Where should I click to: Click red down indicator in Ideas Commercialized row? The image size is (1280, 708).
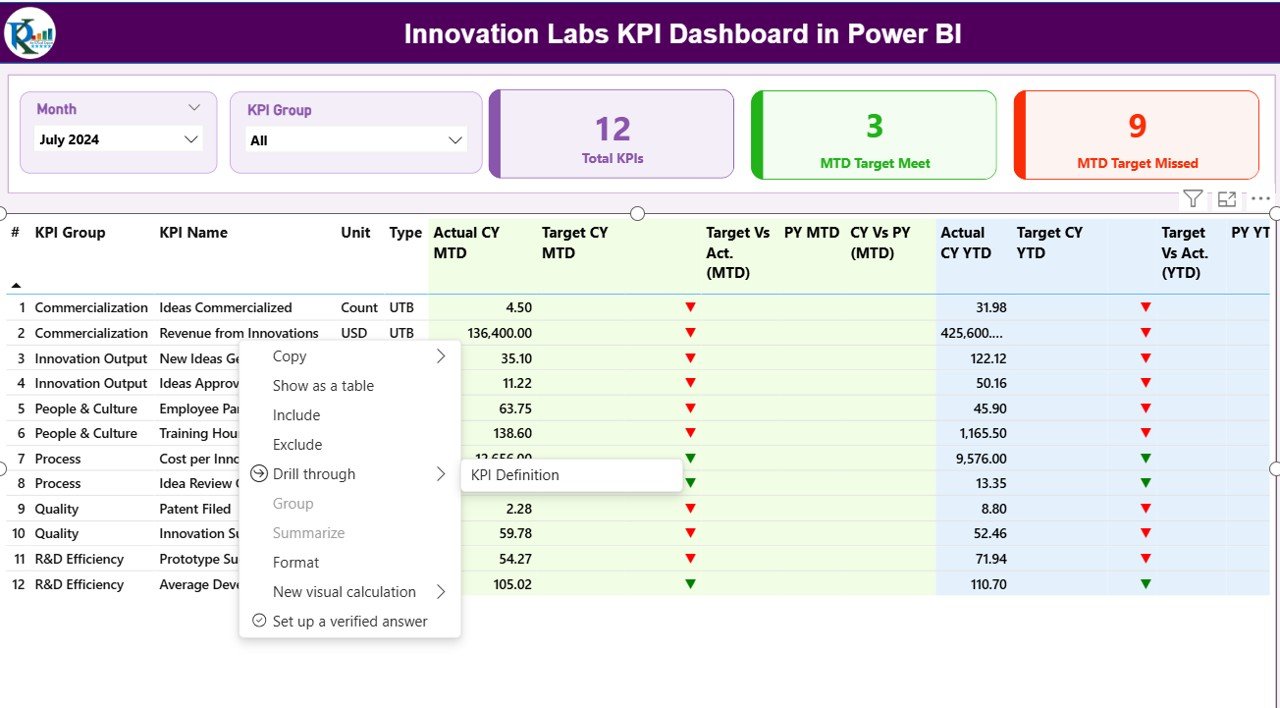(690, 308)
